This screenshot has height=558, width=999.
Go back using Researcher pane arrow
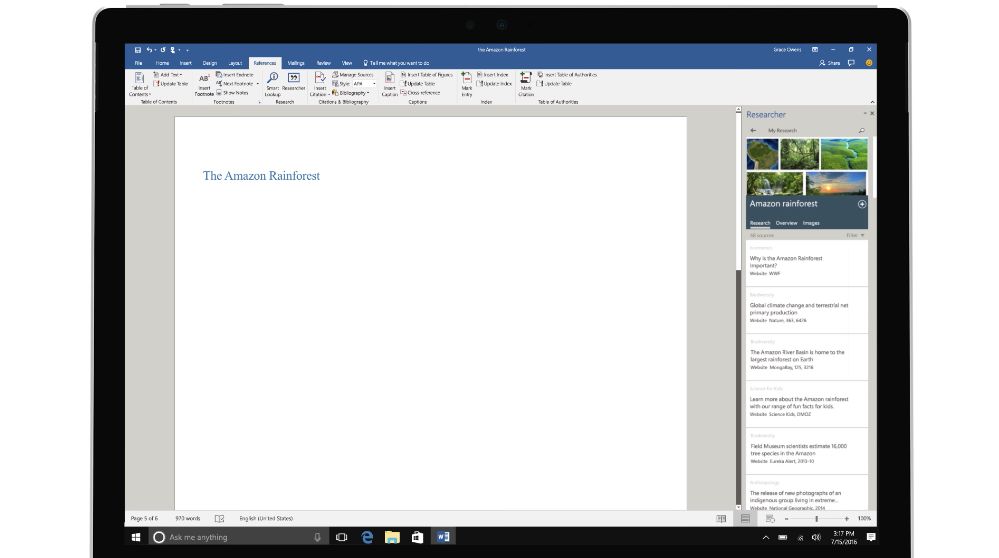click(x=753, y=131)
